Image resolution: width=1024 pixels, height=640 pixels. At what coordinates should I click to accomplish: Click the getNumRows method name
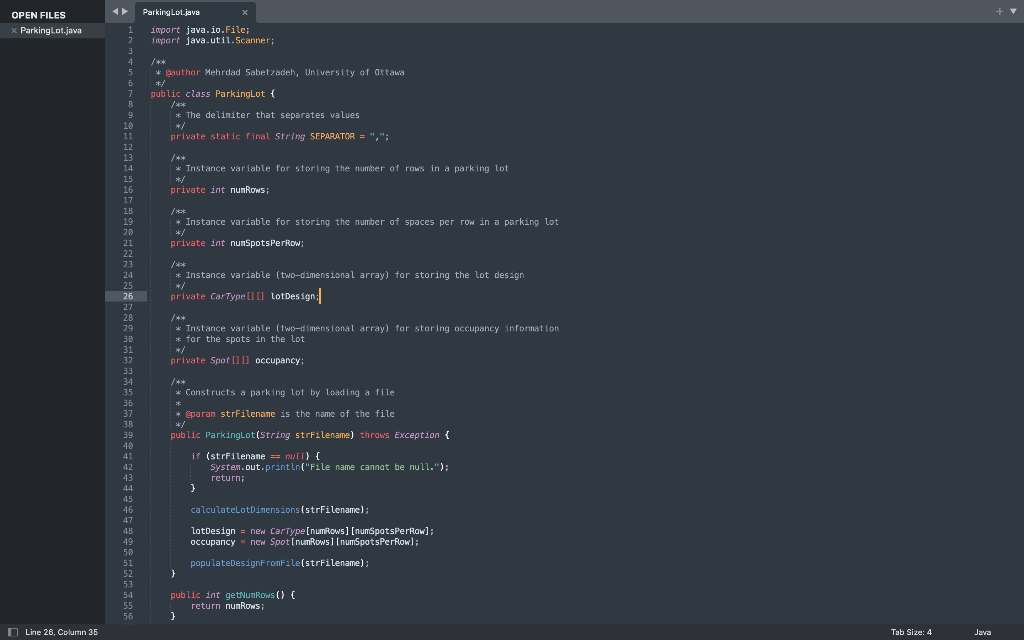(250, 595)
